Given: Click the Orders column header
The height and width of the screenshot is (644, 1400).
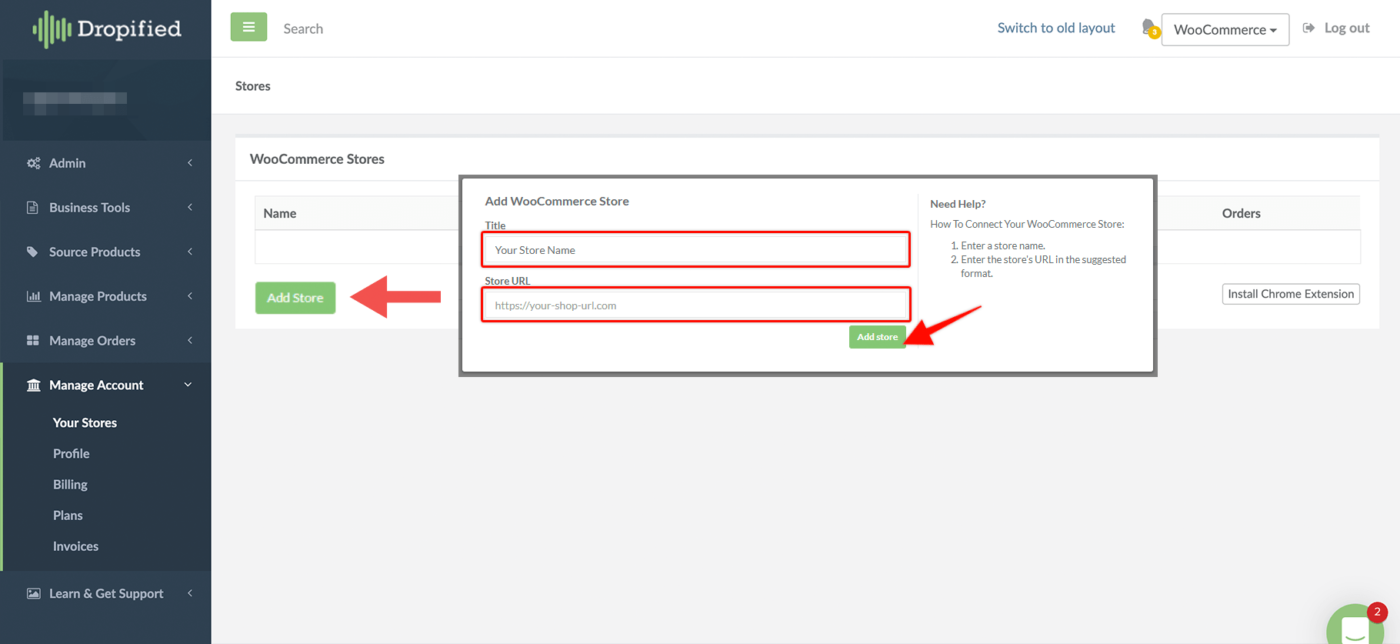Looking at the screenshot, I should point(1241,213).
